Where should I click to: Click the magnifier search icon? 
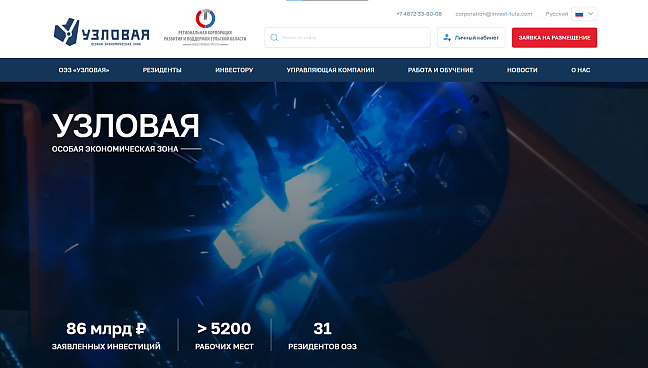tap(274, 38)
